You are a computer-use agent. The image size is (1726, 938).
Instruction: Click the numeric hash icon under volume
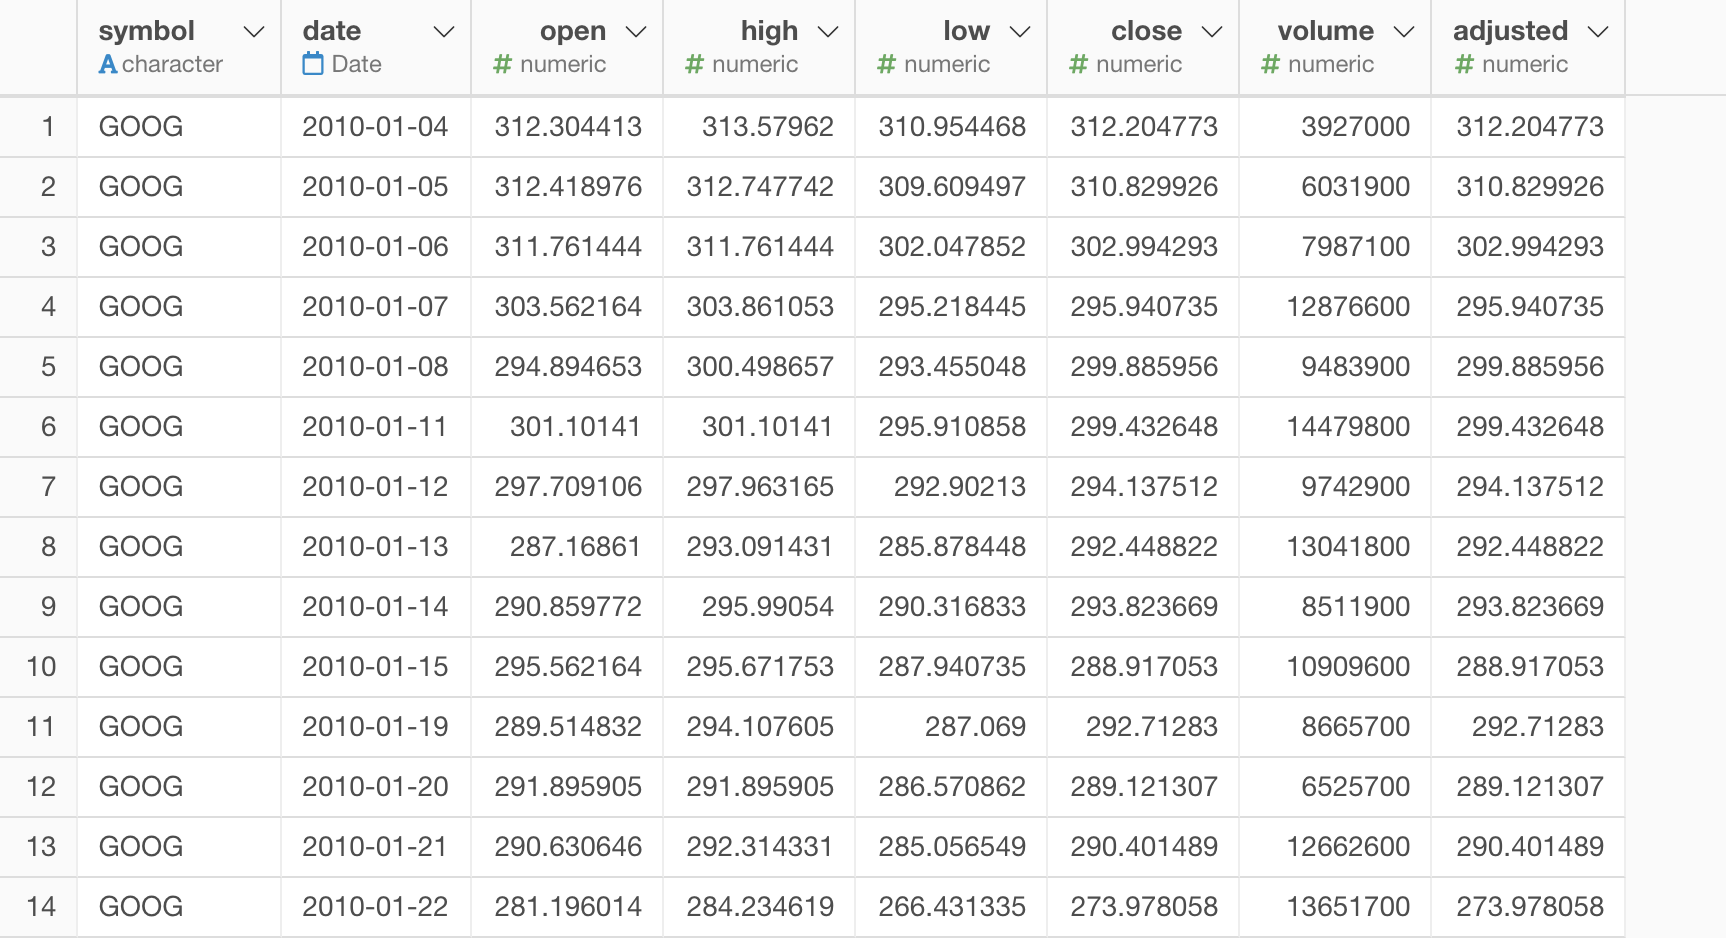coord(1270,64)
